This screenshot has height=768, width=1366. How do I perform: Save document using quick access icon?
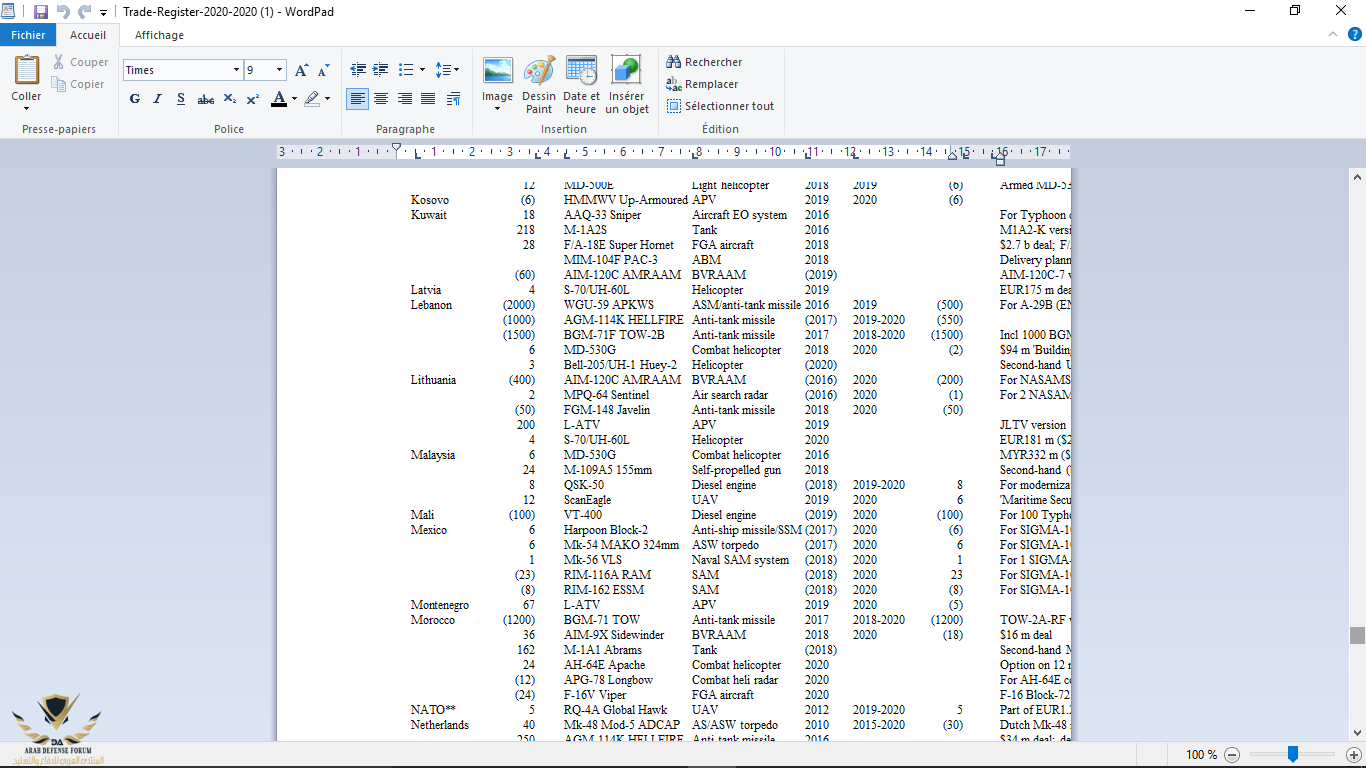(x=41, y=12)
